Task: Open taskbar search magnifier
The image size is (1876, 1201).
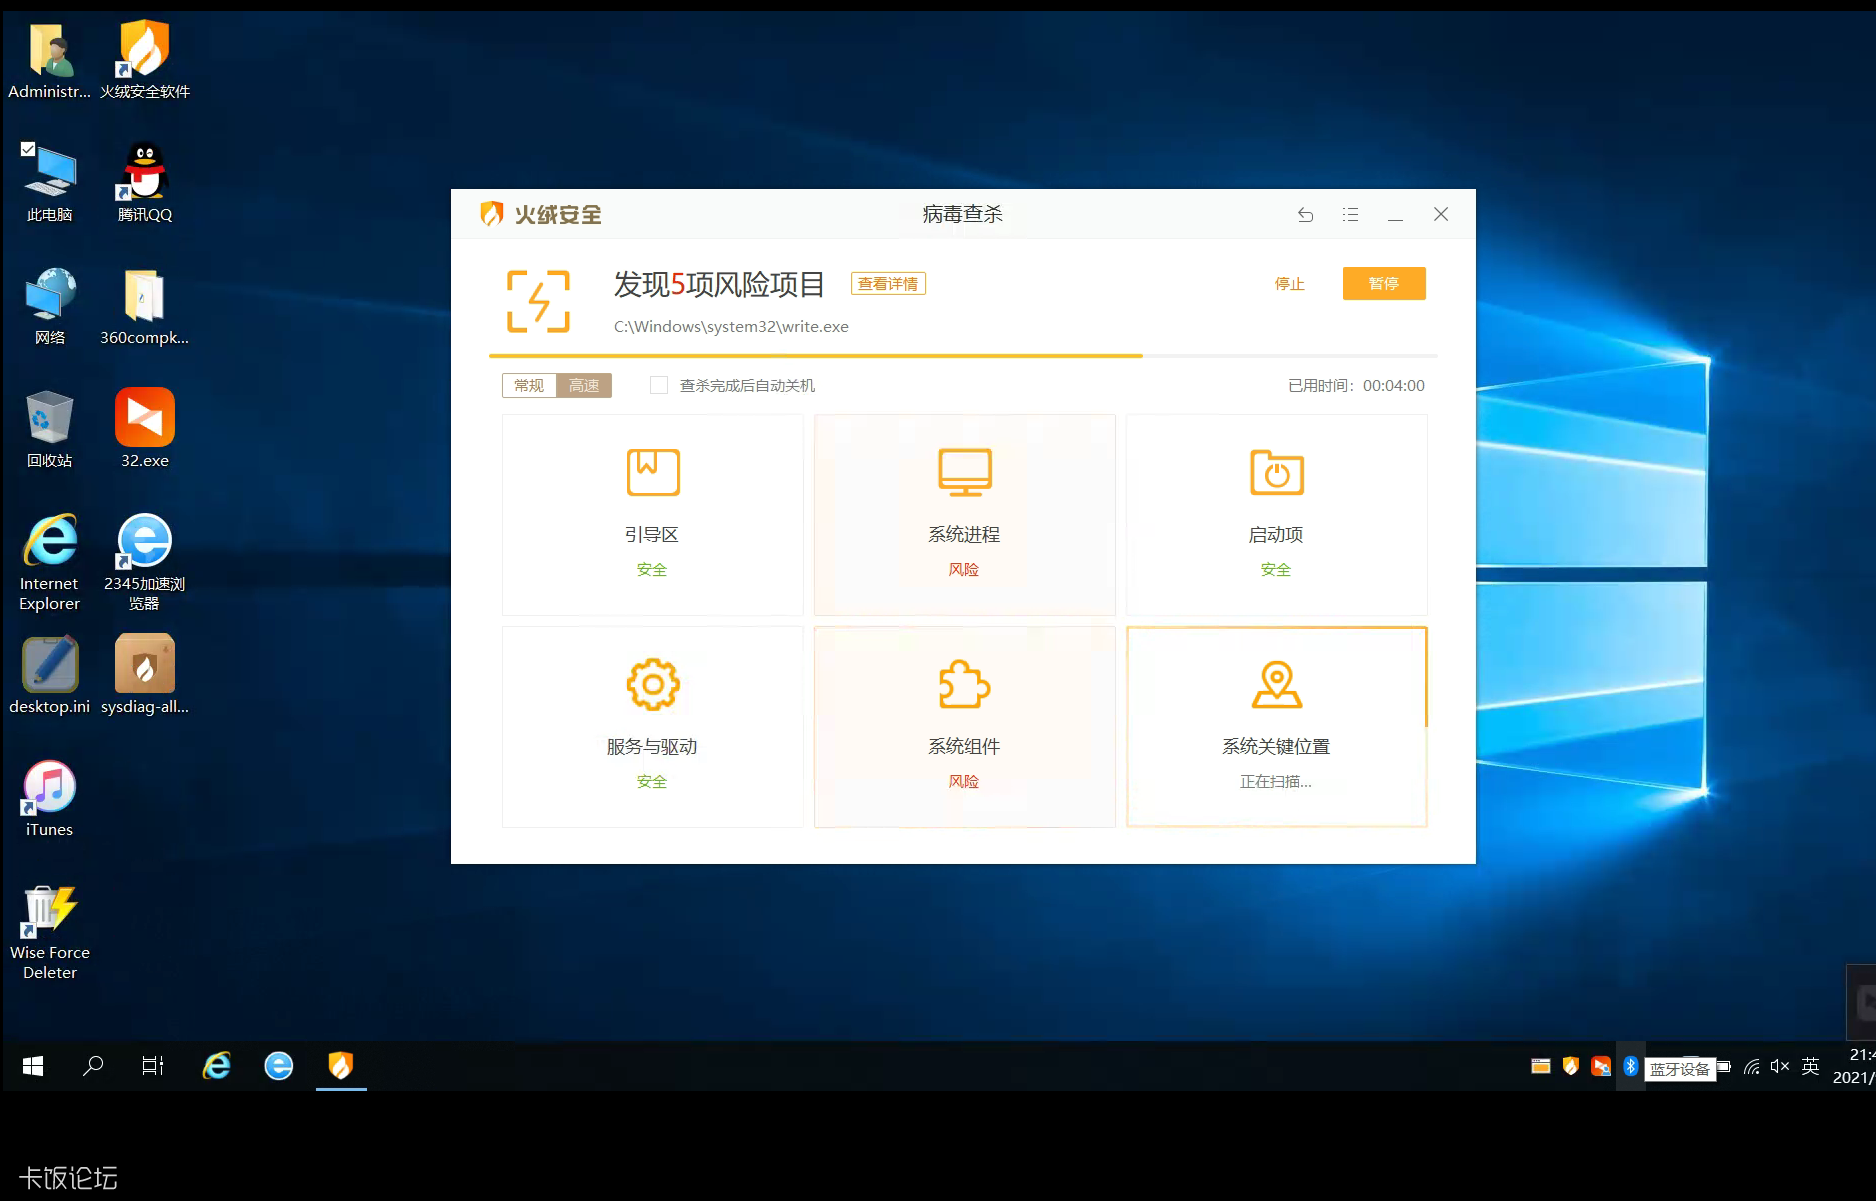Action: pyautogui.click(x=93, y=1066)
